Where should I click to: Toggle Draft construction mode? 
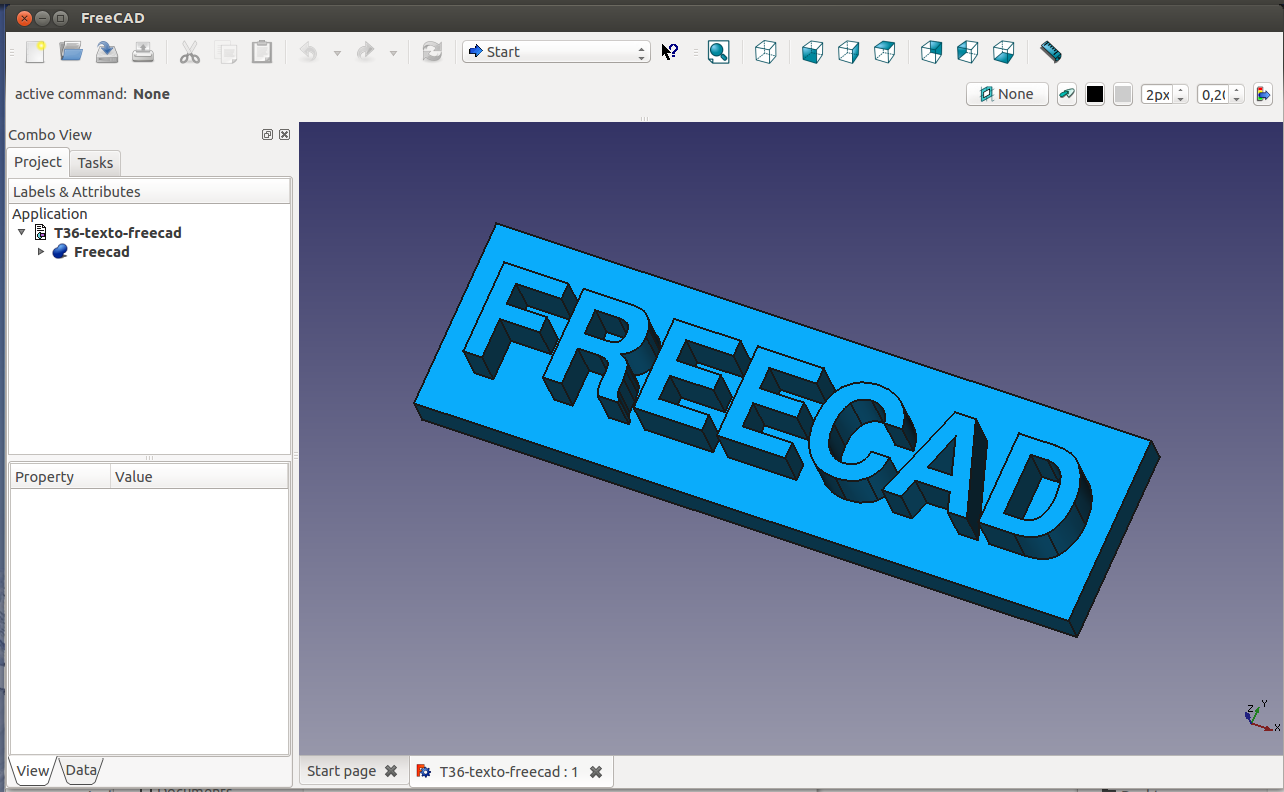click(x=1067, y=94)
